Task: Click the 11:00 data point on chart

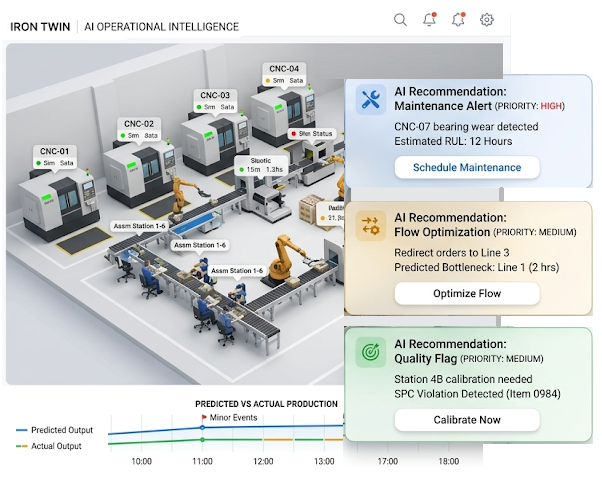Action: coord(202,427)
